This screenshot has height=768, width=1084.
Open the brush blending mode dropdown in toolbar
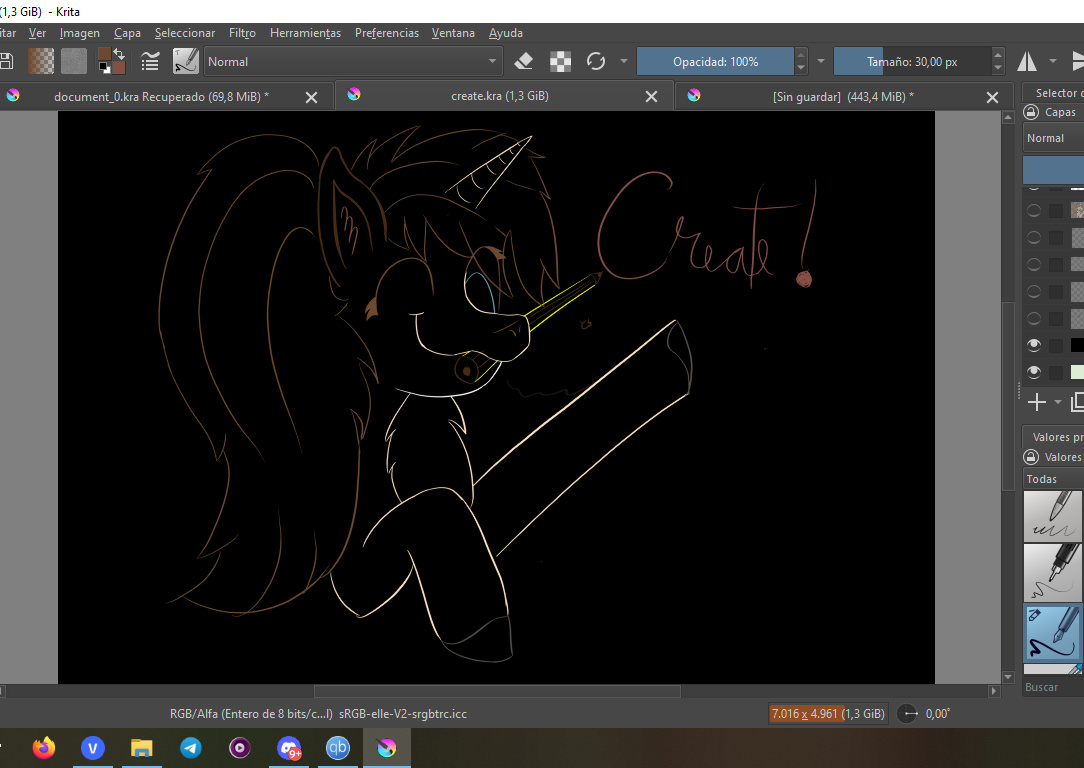(x=353, y=62)
